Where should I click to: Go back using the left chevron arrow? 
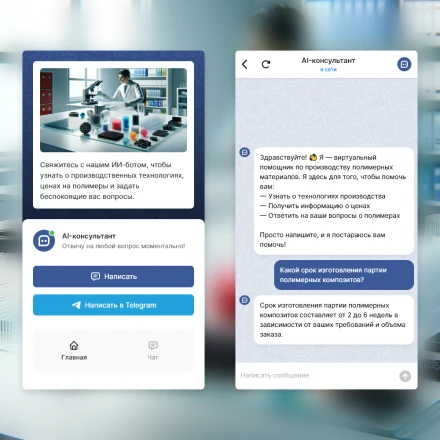point(245,64)
